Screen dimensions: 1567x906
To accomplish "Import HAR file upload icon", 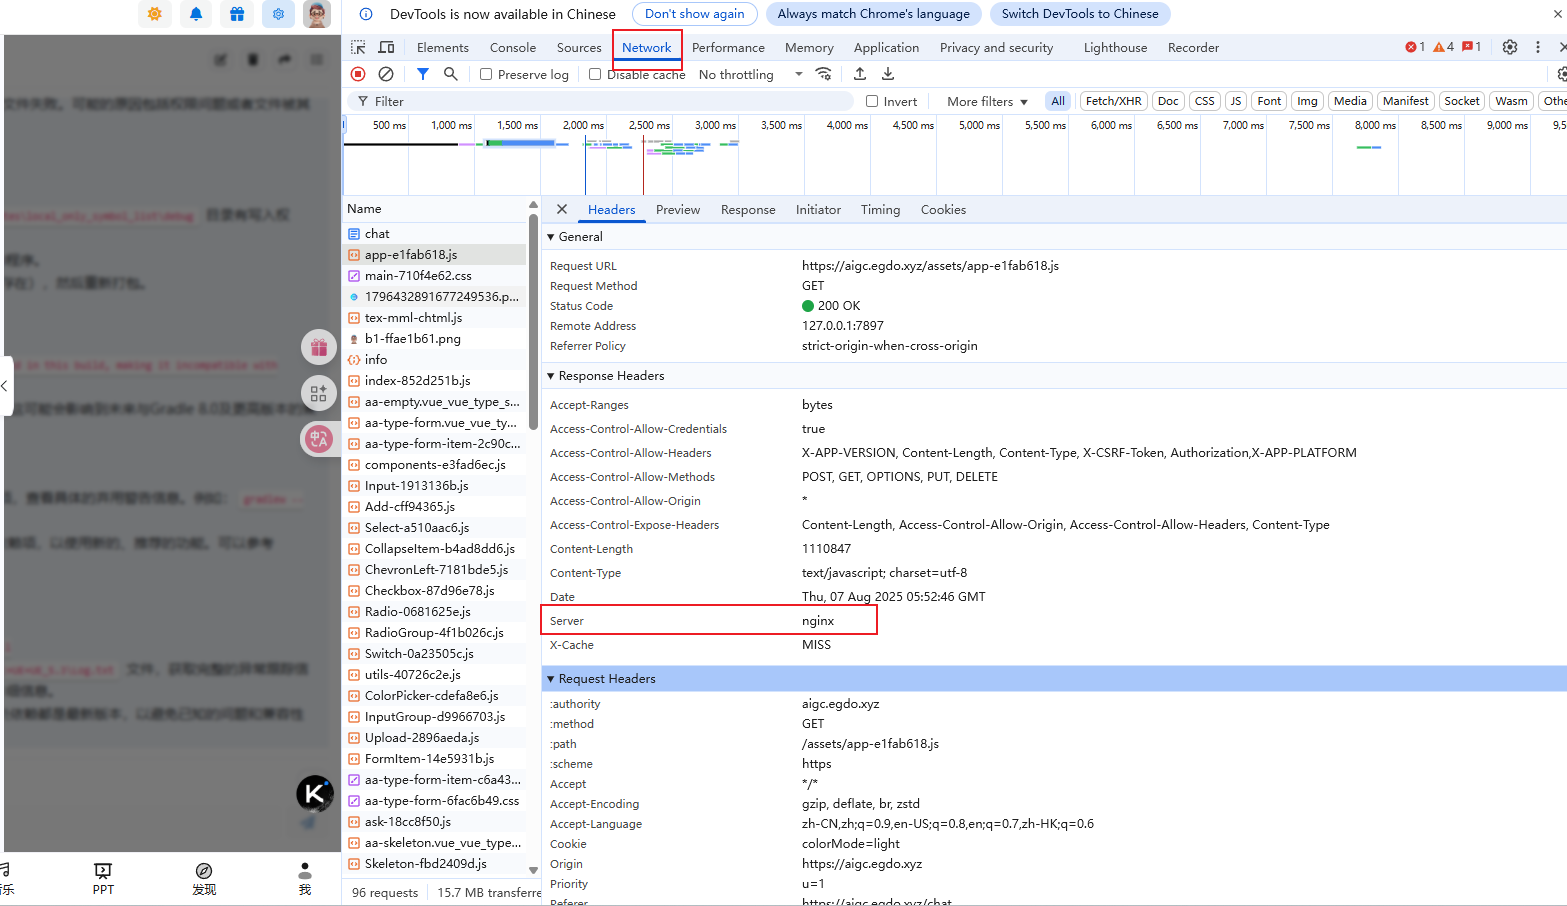I will point(860,74).
